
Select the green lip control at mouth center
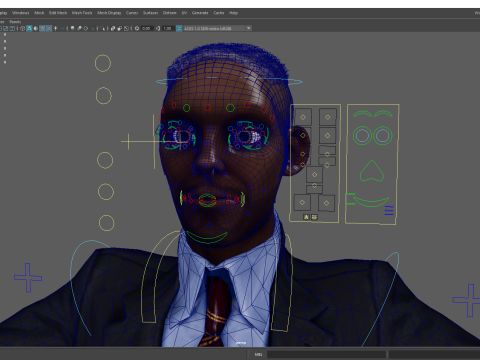pos(207,200)
